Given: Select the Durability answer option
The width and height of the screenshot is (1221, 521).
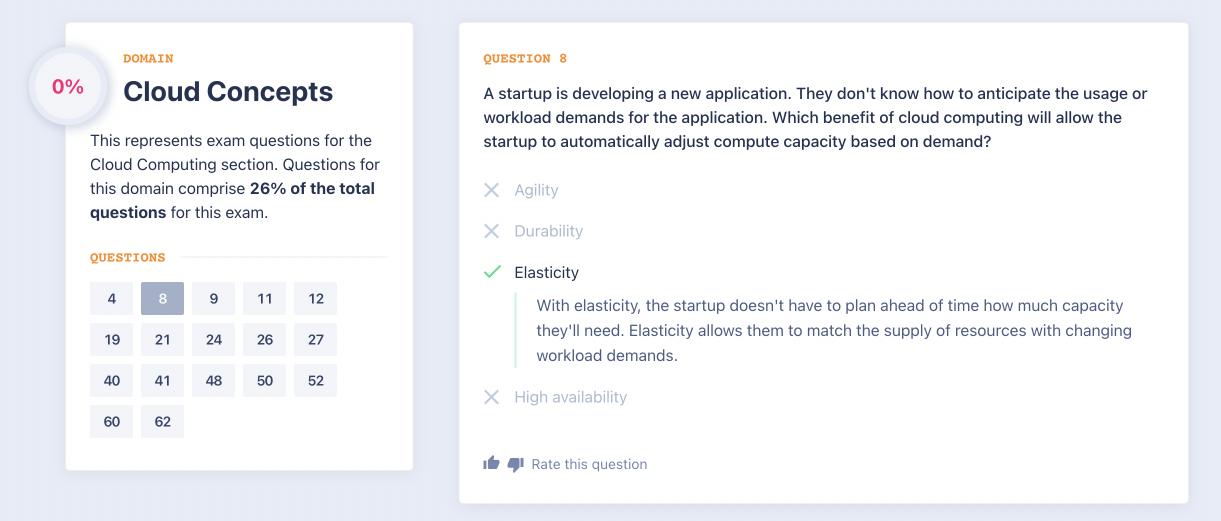Looking at the screenshot, I should click(x=548, y=231).
